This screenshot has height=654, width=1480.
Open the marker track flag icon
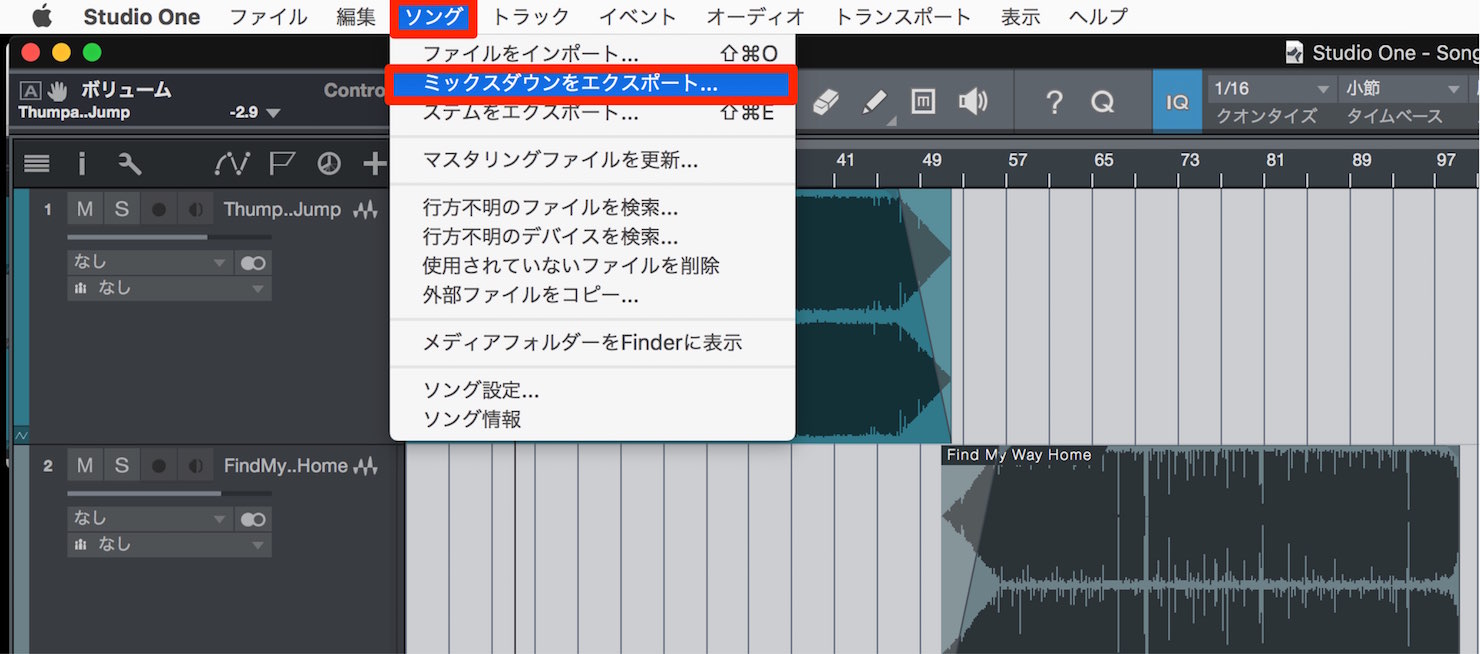click(x=283, y=164)
